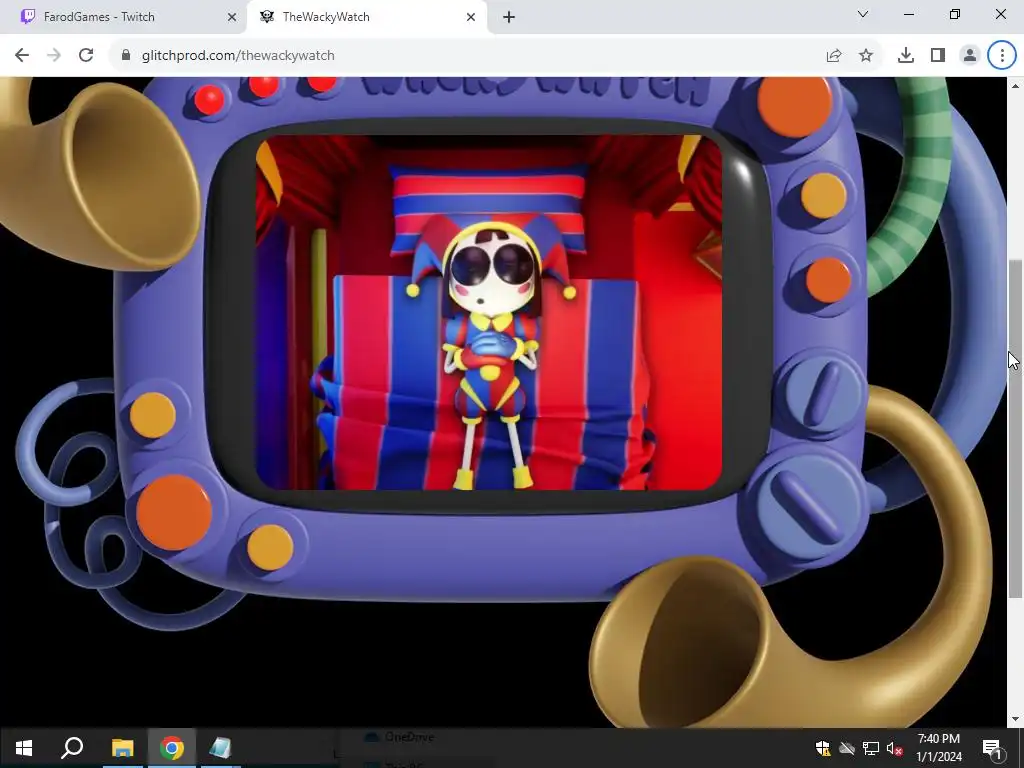The image size is (1024, 768).
Task: Open the notepad-like app in taskbar
Action: click(x=220, y=748)
